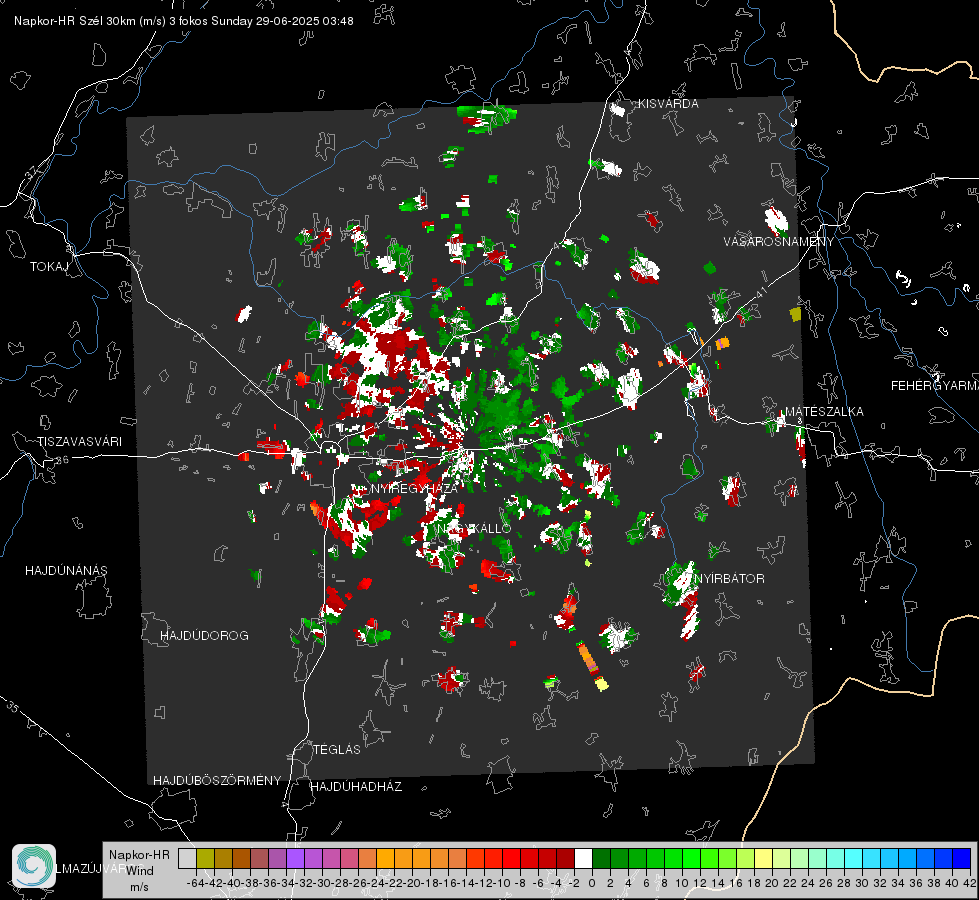The height and width of the screenshot is (900, 979).
Task: Click the HAJDÚDOROG town label
Action: tap(204, 636)
